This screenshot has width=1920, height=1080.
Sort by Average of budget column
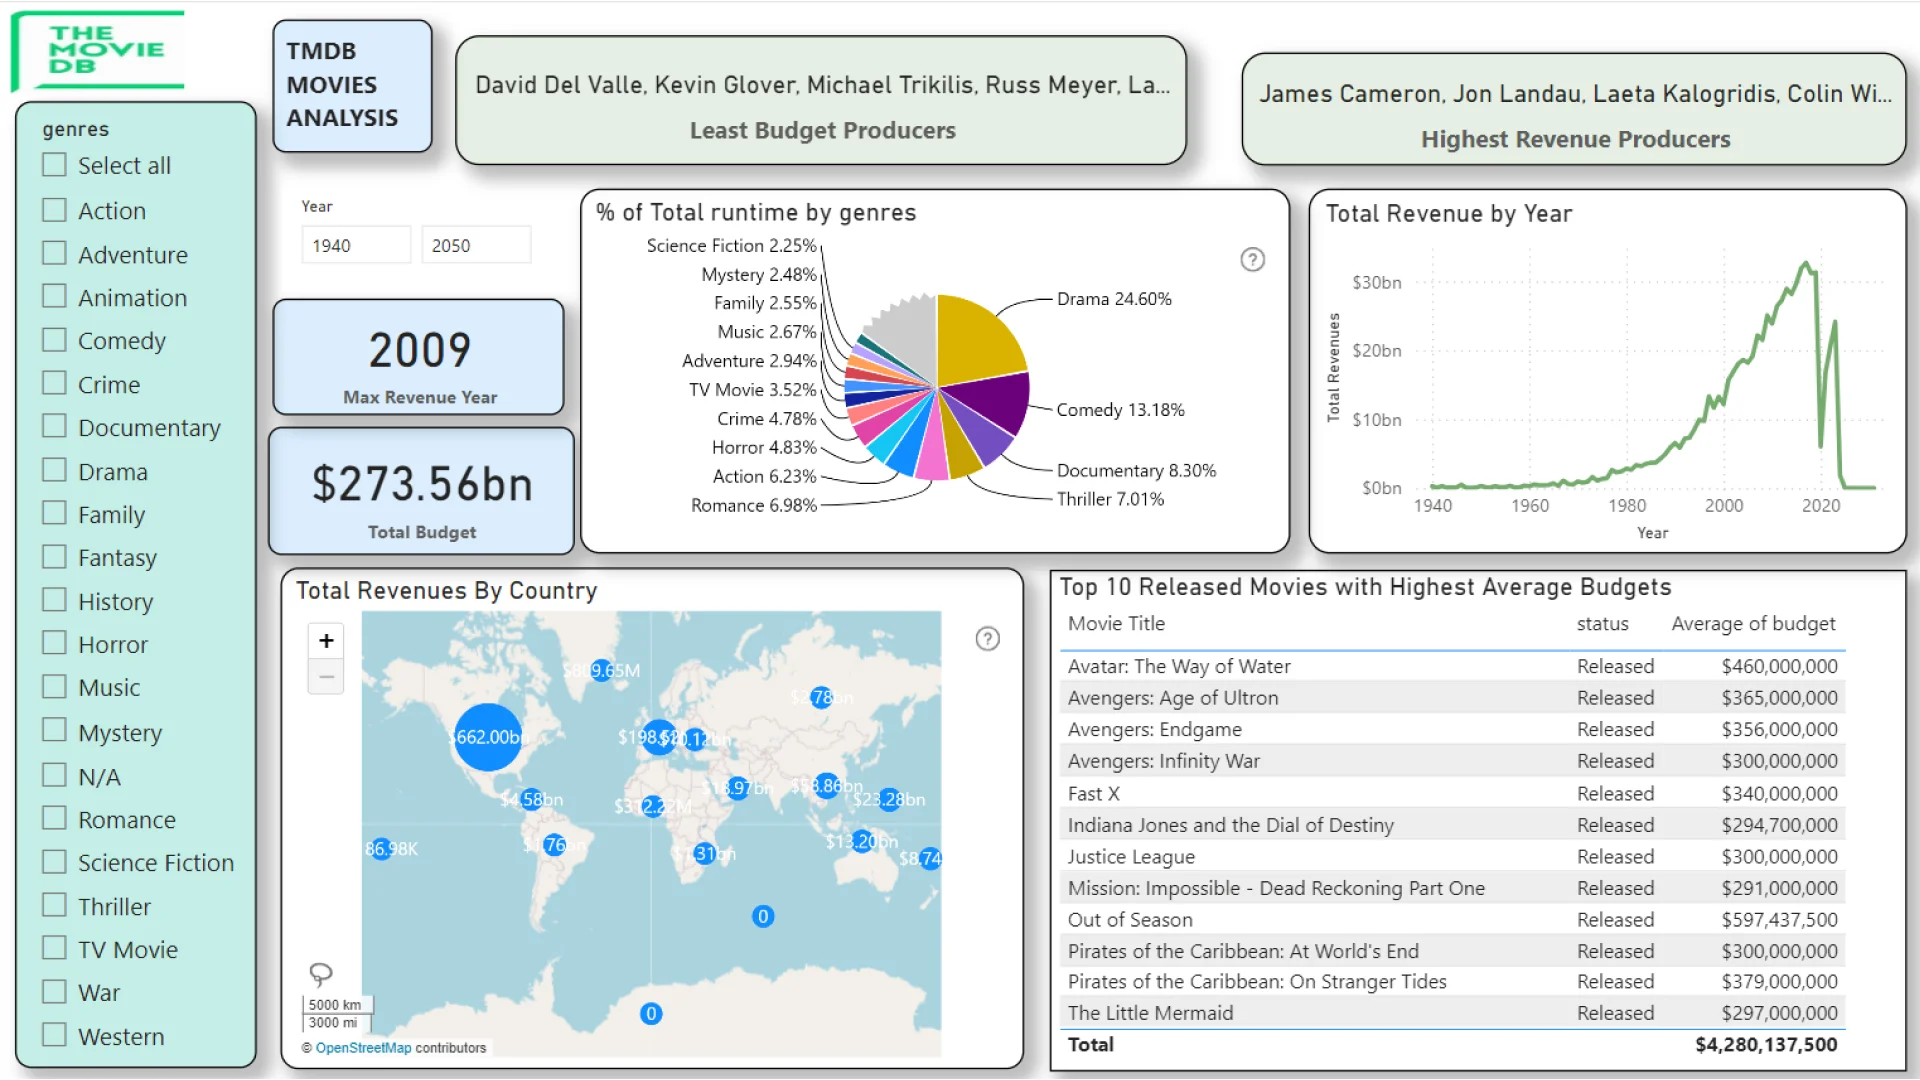click(1753, 624)
